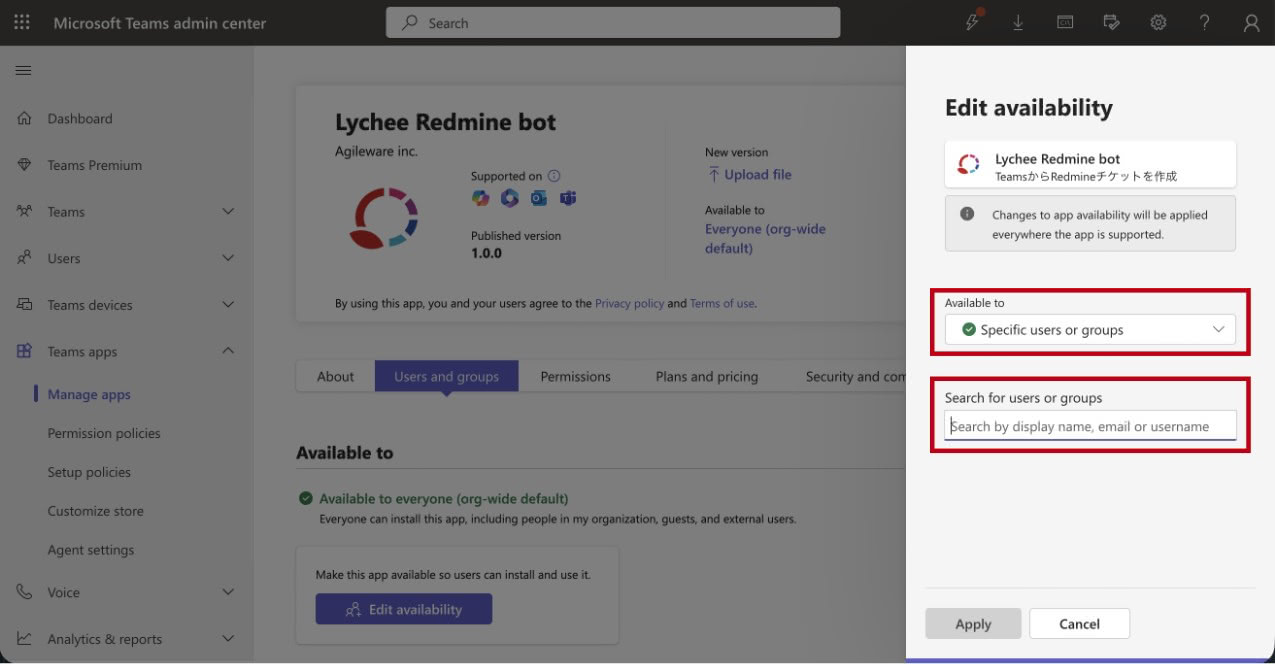Click the Microsoft 365 supported-on icon
The image size is (1275, 664).
click(x=510, y=198)
